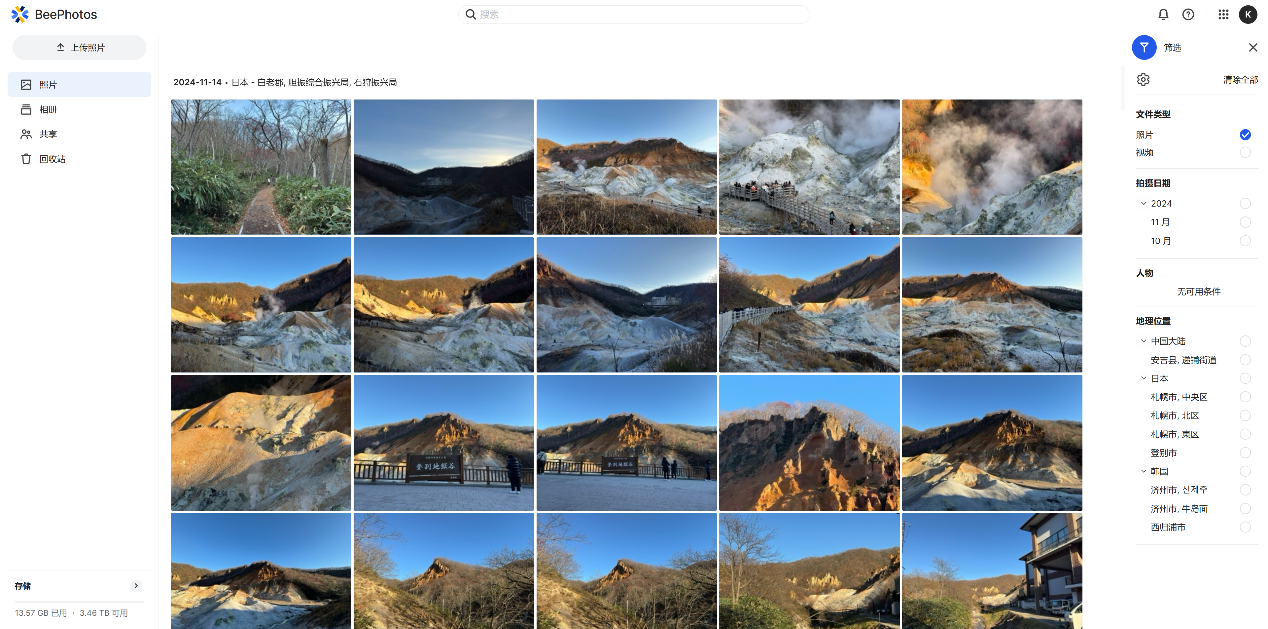
Task: Click 清除全部 to clear filters
Action: [1240, 80]
